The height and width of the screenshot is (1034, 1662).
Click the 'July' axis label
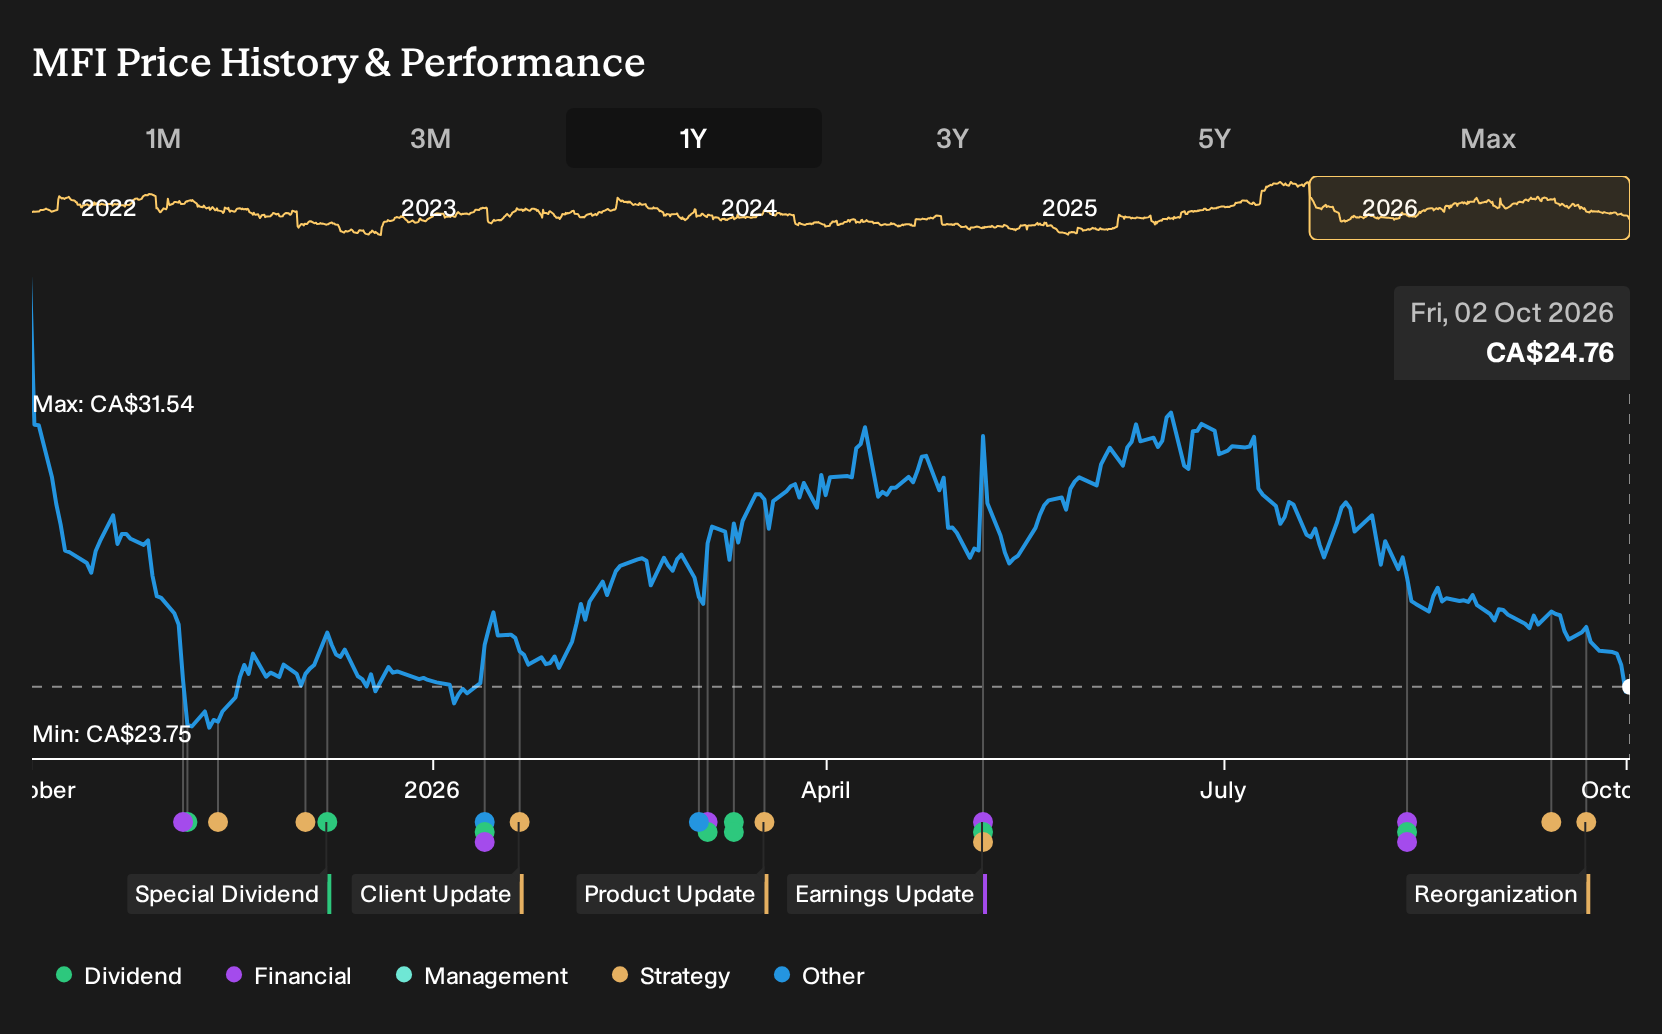[x=1223, y=790]
